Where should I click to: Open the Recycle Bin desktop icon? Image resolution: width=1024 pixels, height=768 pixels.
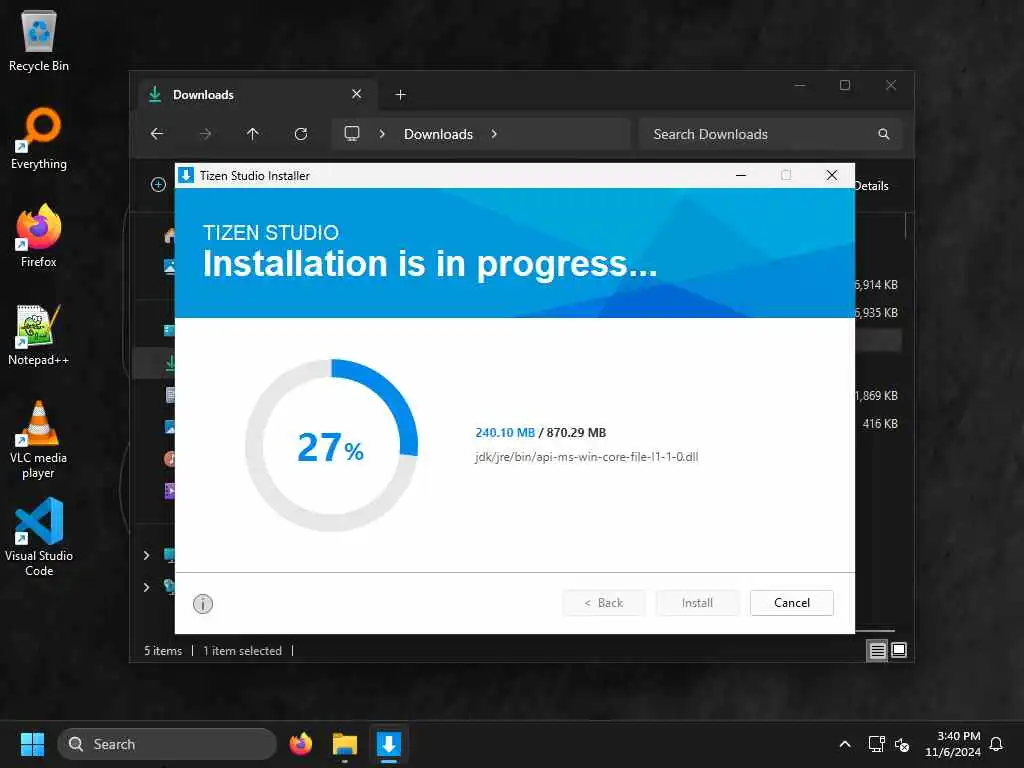pyautogui.click(x=39, y=40)
